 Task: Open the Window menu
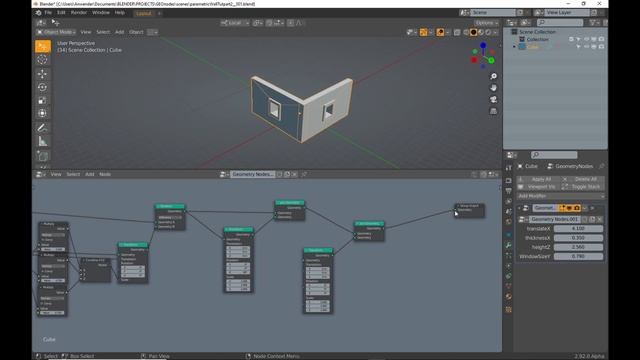click(x=100, y=13)
